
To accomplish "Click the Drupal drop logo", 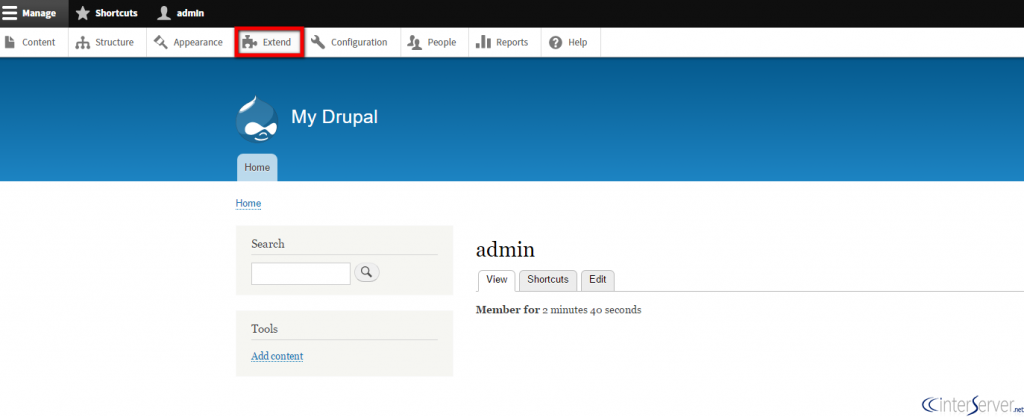I will click(x=257, y=119).
